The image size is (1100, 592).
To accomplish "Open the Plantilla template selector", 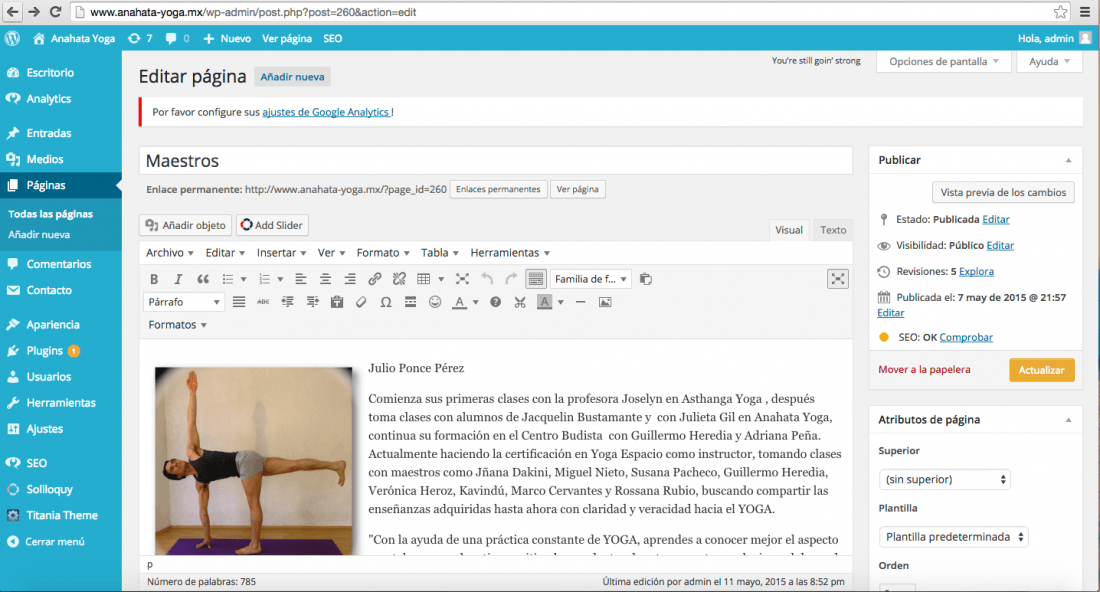I will [x=953, y=537].
